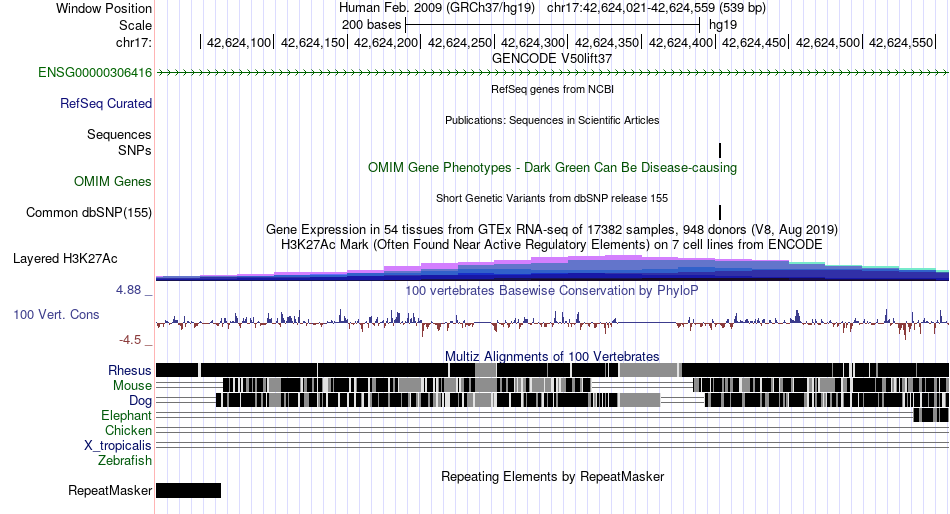Click the RepeatMasker track label
Screen dimensions: 950x514
click(110, 490)
